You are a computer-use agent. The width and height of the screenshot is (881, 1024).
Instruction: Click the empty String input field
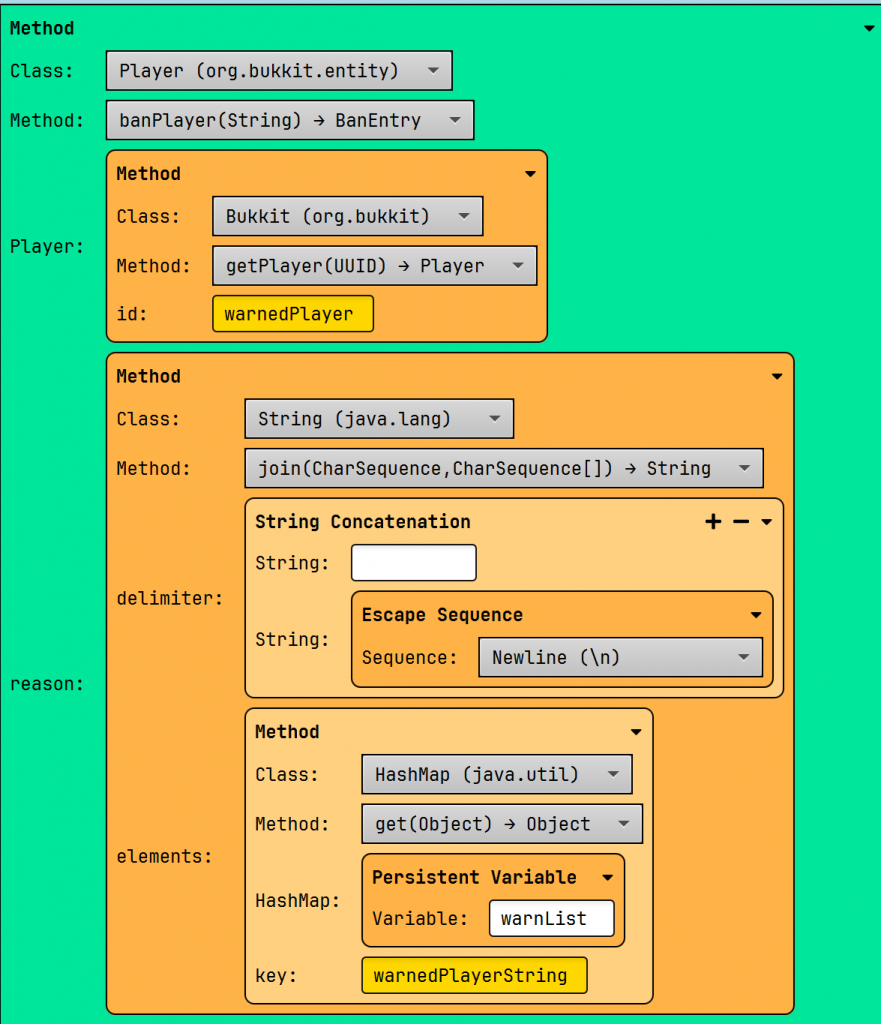(413, 563)
